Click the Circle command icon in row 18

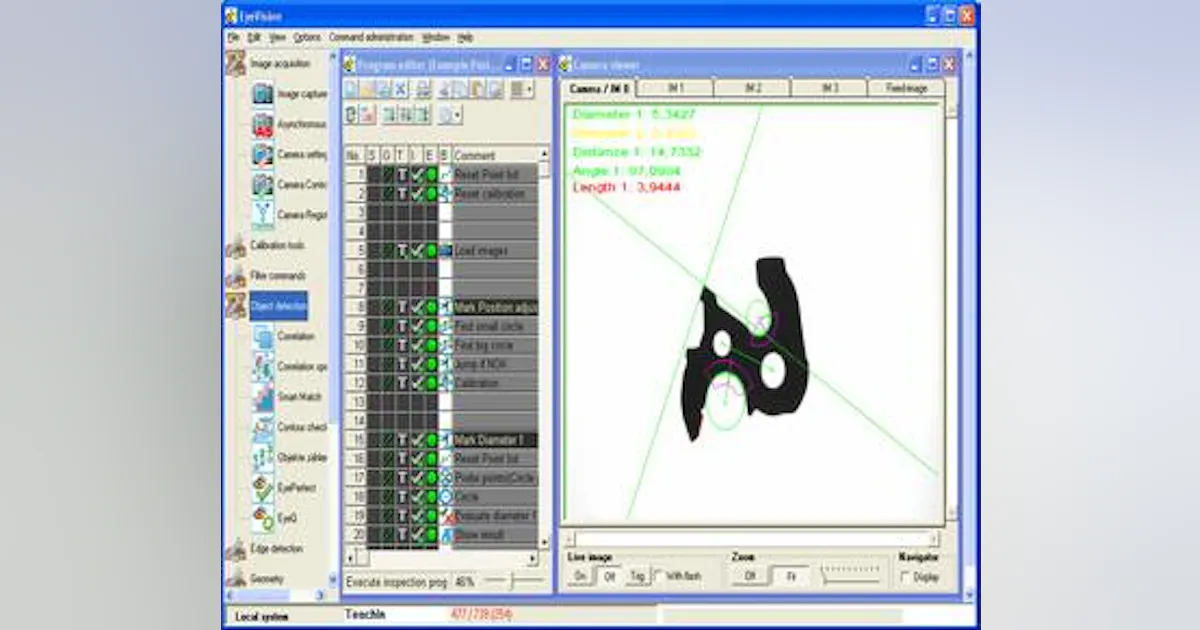(445, 497)
